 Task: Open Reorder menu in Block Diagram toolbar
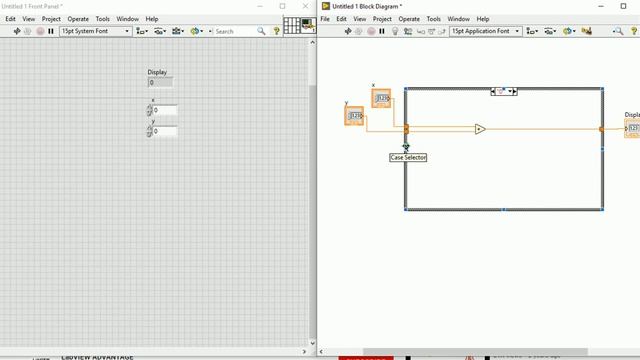568,31
